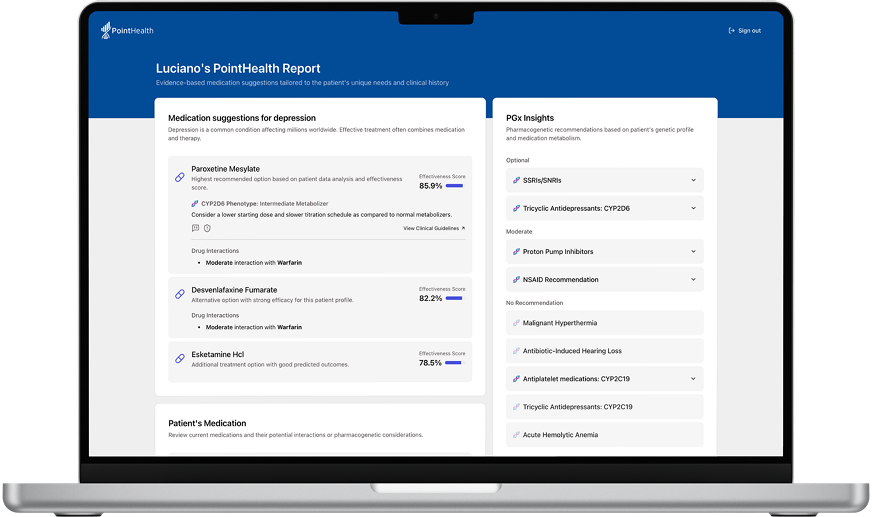Image resolution: width=872 pixels, height=517 pixels.
Task: Click the DNA icon on Malignant Hyperthermia
Action: coord(516,322)
